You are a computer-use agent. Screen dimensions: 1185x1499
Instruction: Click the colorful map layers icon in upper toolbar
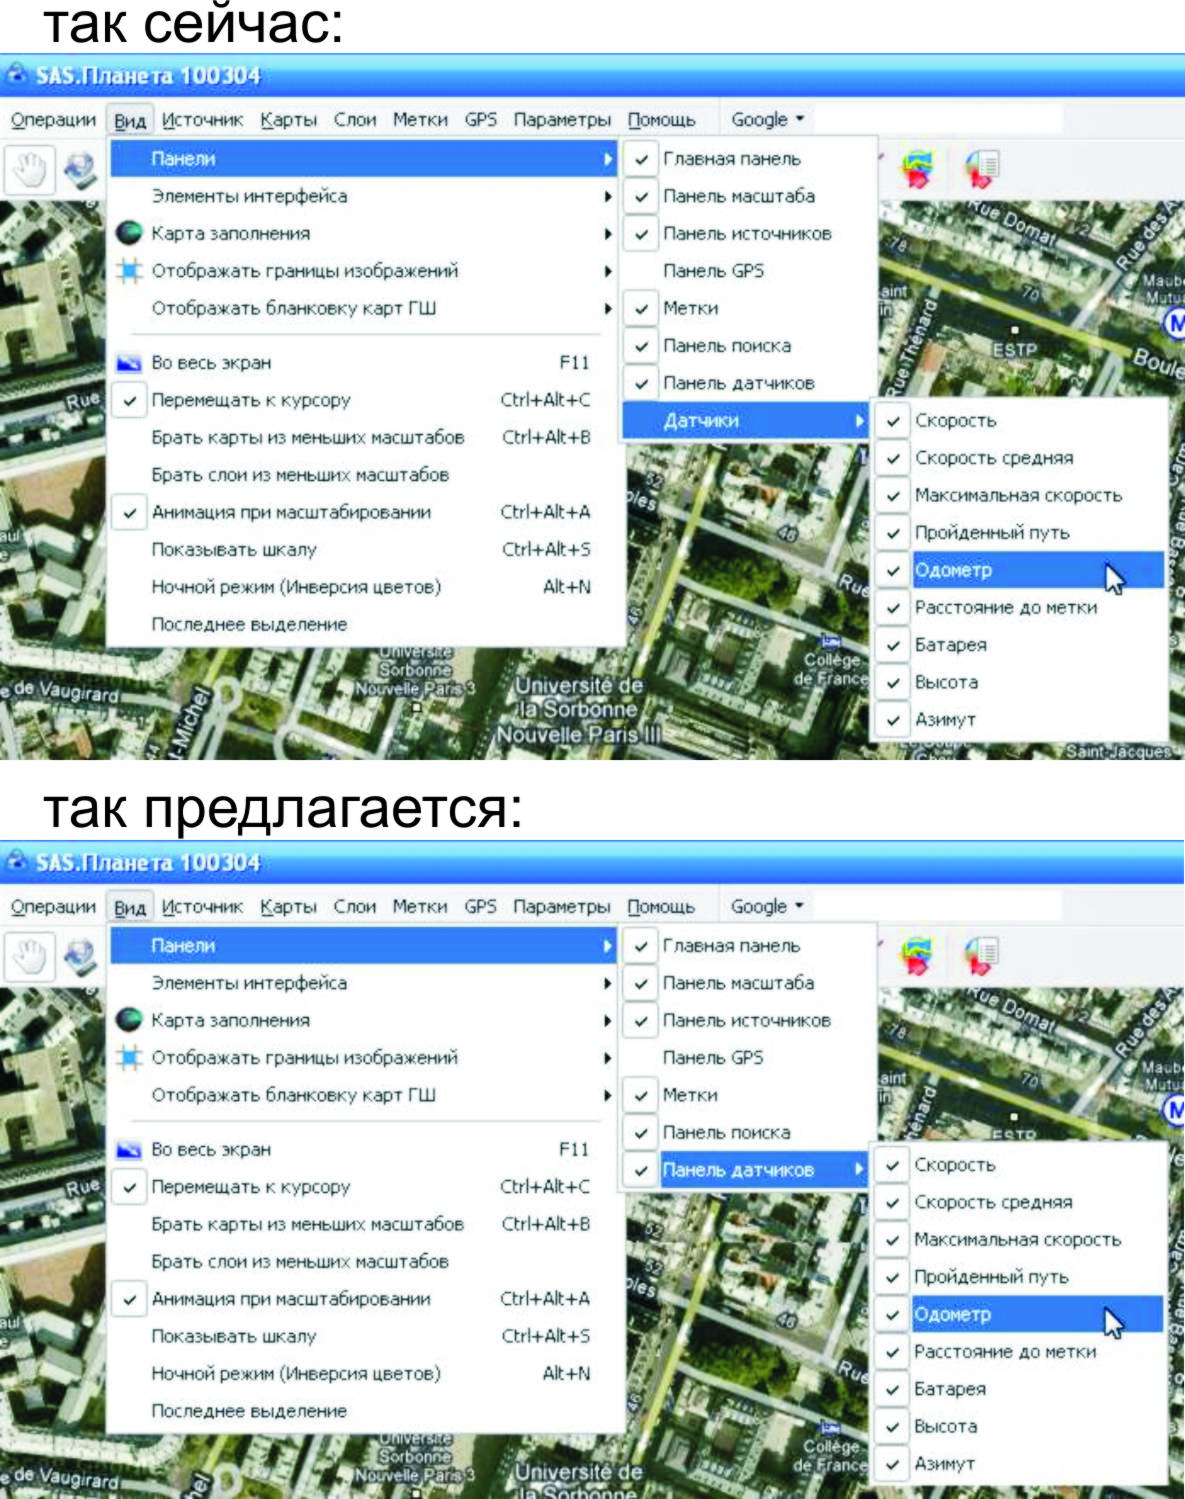tap(916, 168)
